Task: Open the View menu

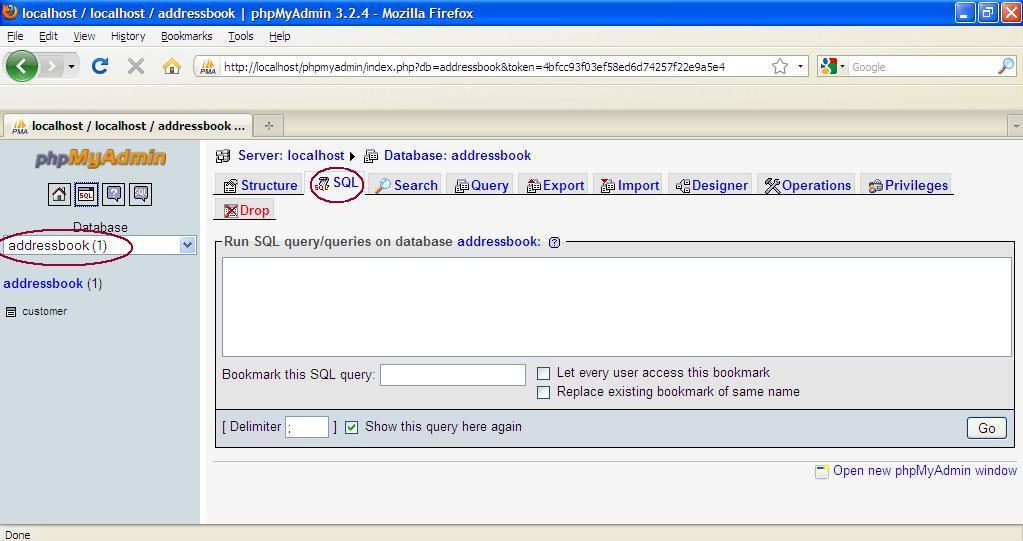Action: (x=84, y=37)
